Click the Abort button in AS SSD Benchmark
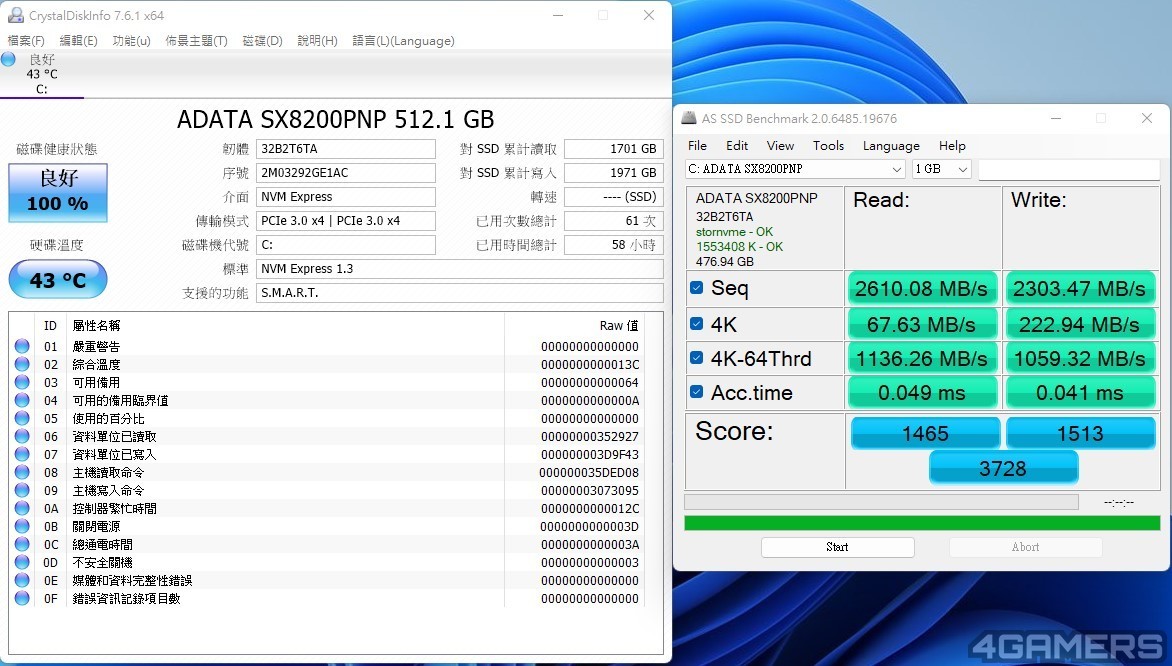 click(1026, 547)
